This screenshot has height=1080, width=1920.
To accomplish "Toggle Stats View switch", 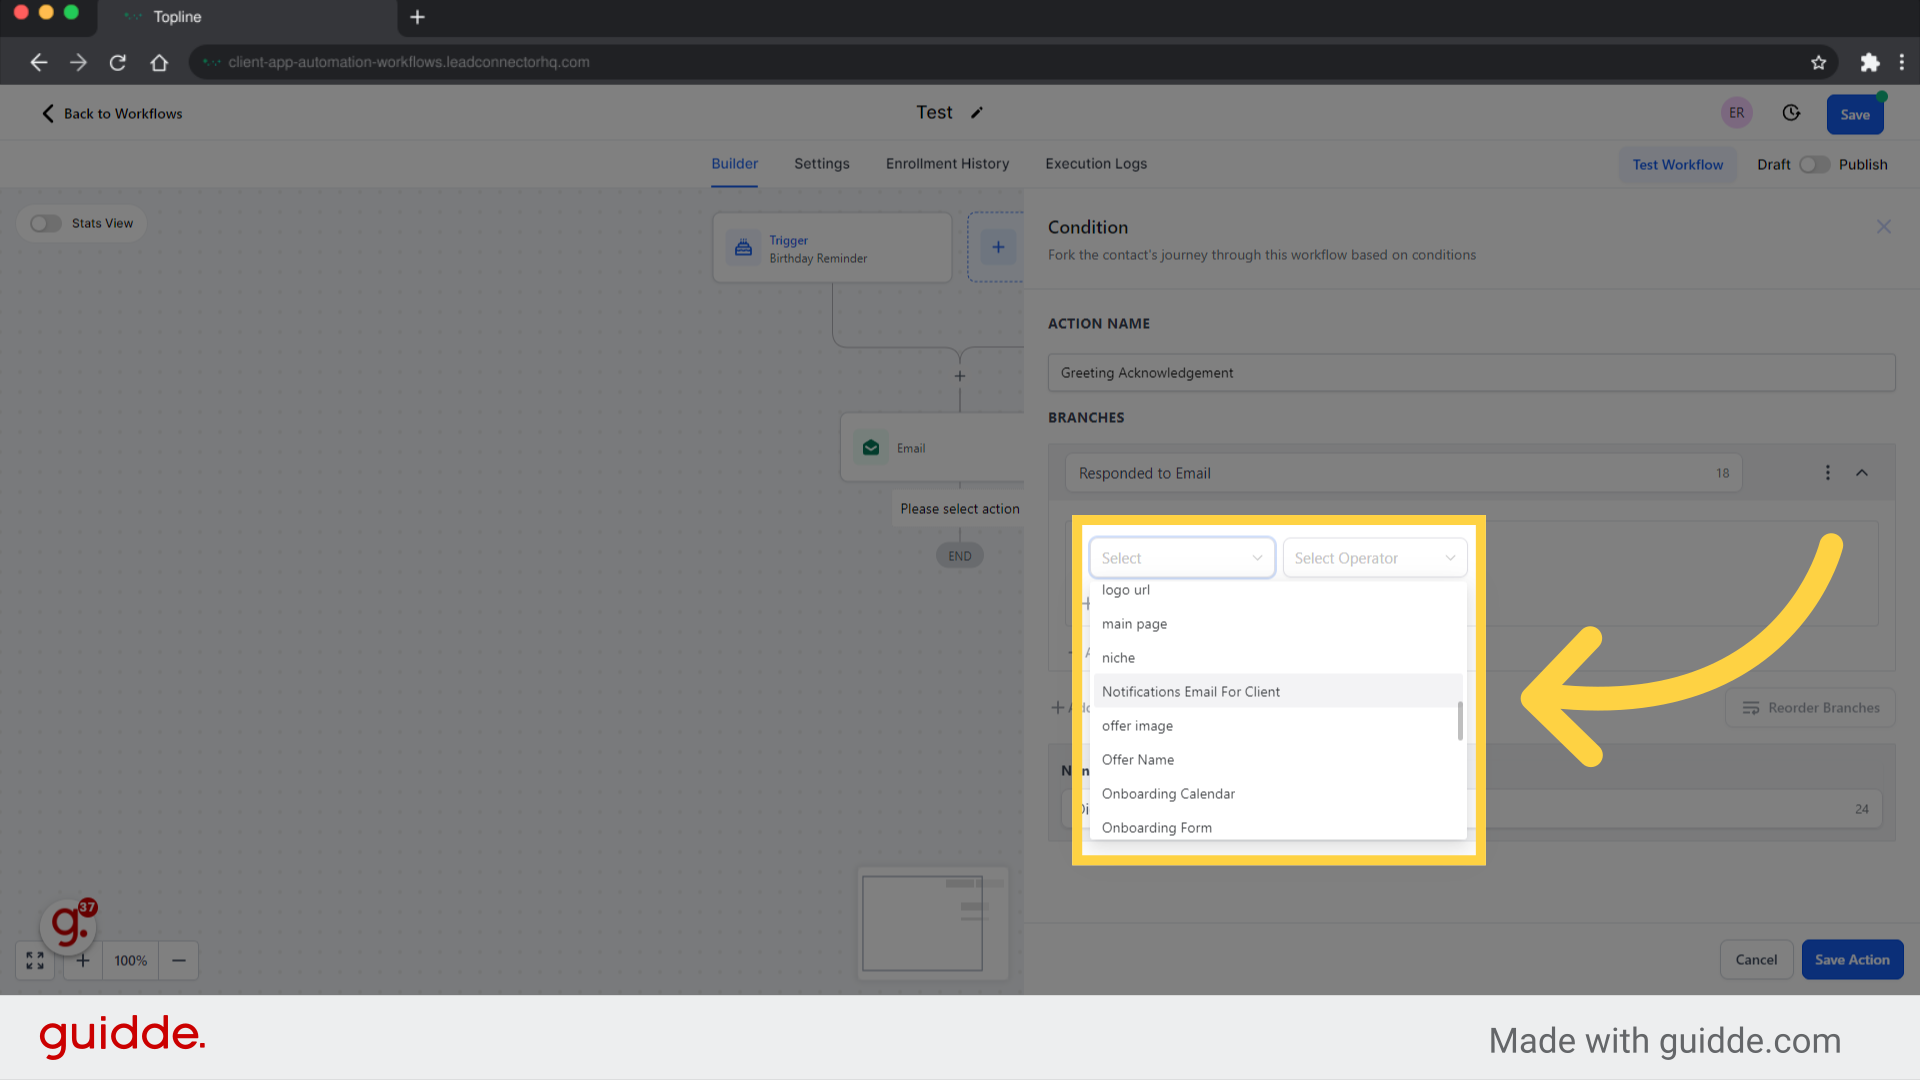I will coord(45,223).
